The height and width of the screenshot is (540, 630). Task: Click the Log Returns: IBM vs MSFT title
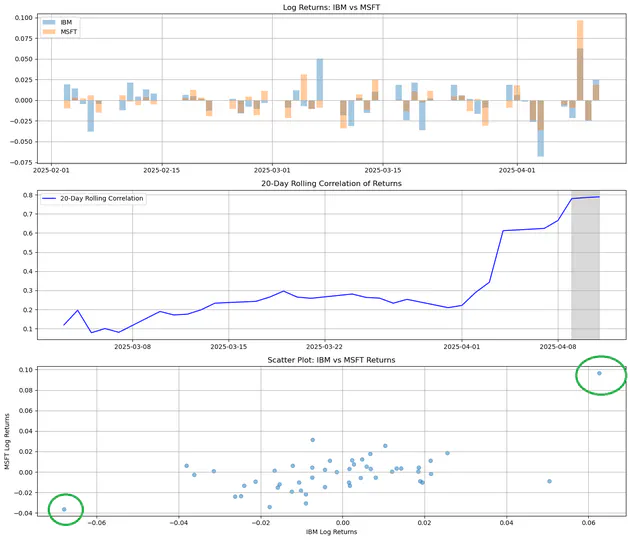pyautogui.click(x=331, y=7)
